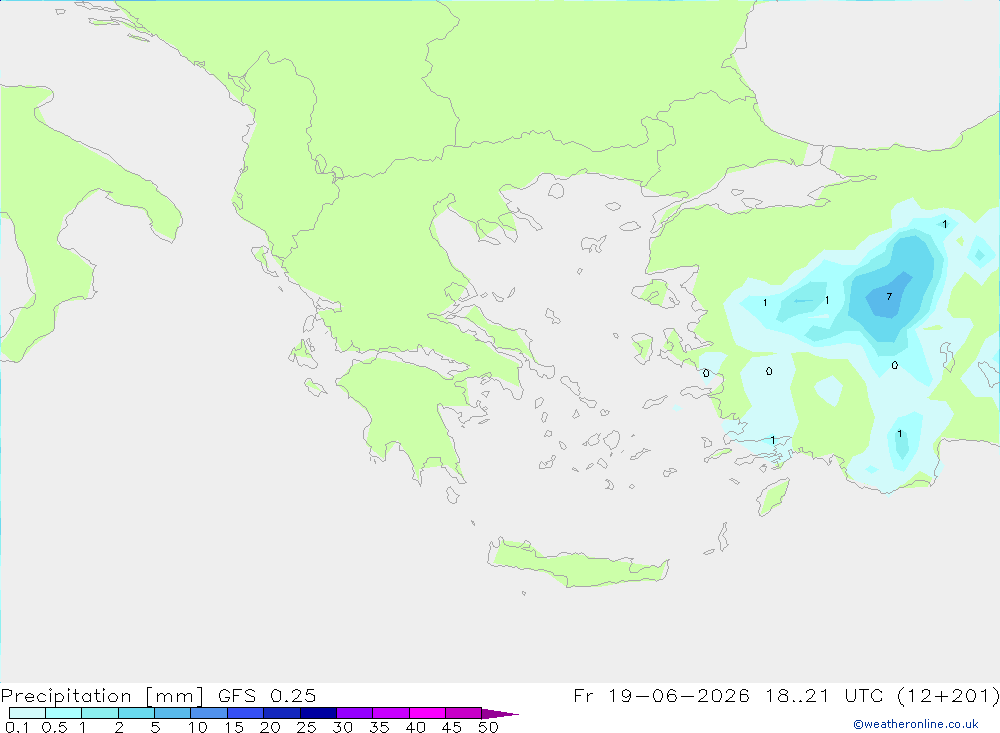Select the 10–15 mm legend color
The width and height of the screenshot is (1000, 733).
[x=209, y=713]
